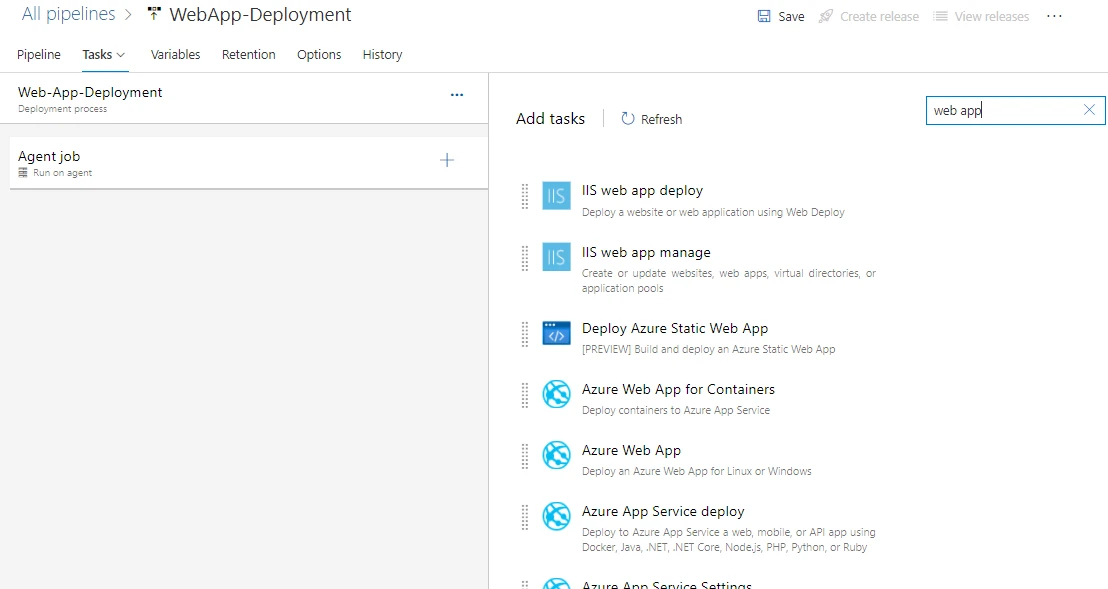Open the Tasks tab dropdown chevron

point(119,55)
